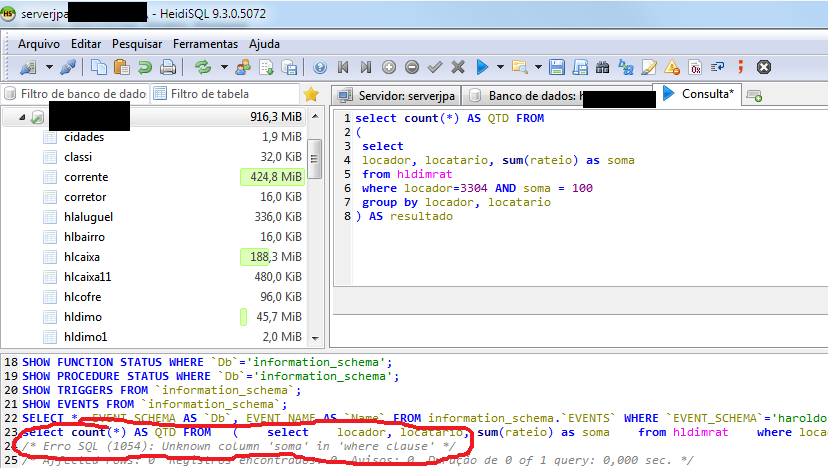Click the disconnect plug icon

pos(68,67)
